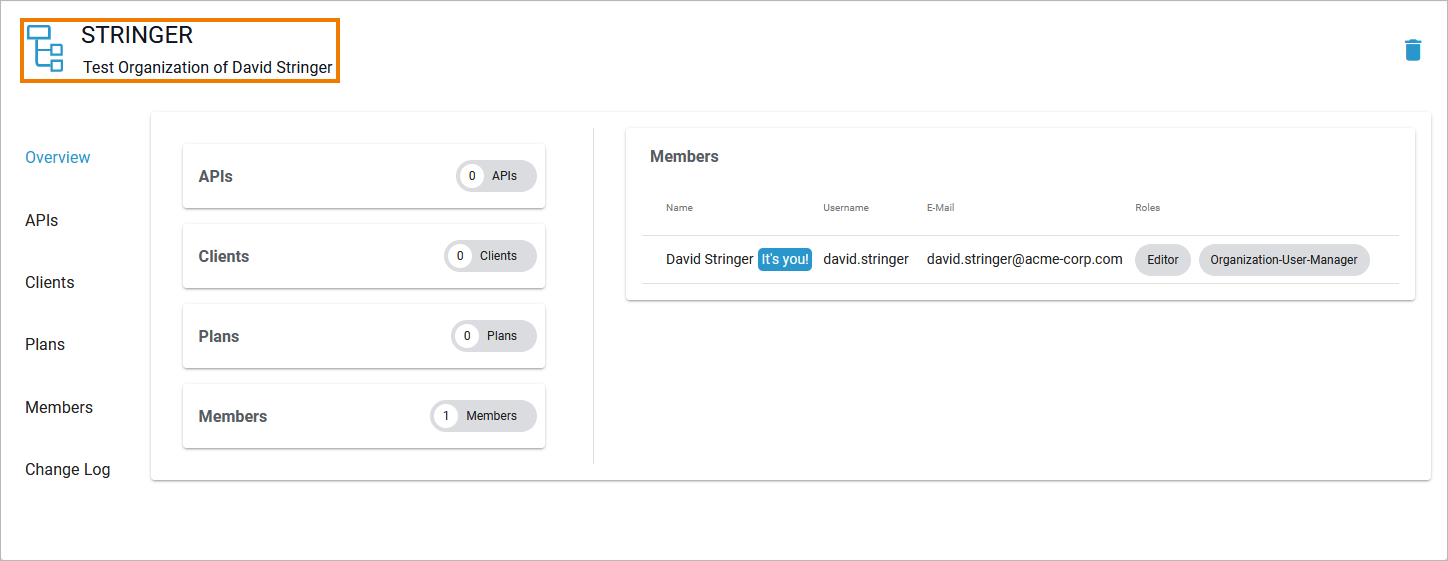The image size is (1448, 561).
Task: Select Plans in the sidebar
Action: pyautogui.click(x=45, y=344)
